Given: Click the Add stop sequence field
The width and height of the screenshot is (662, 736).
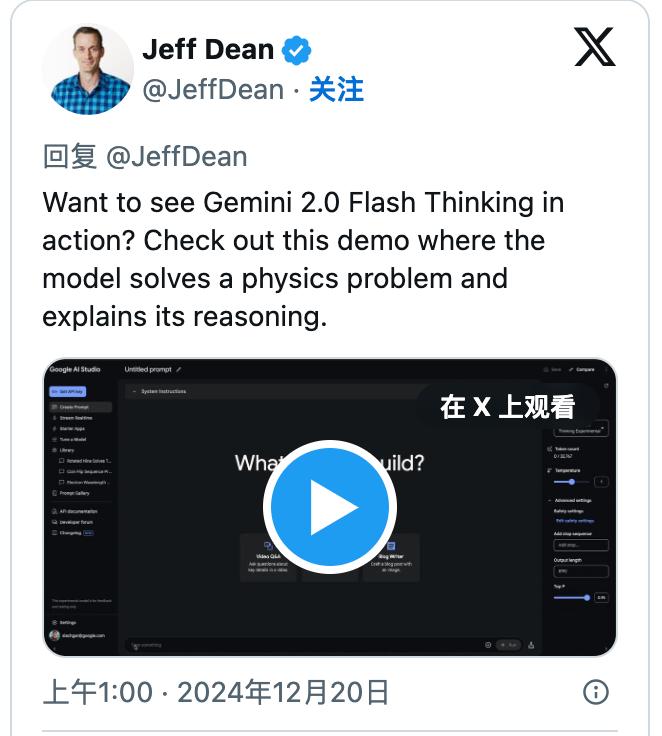Looking at the screenshot, I should click(581, 545).
